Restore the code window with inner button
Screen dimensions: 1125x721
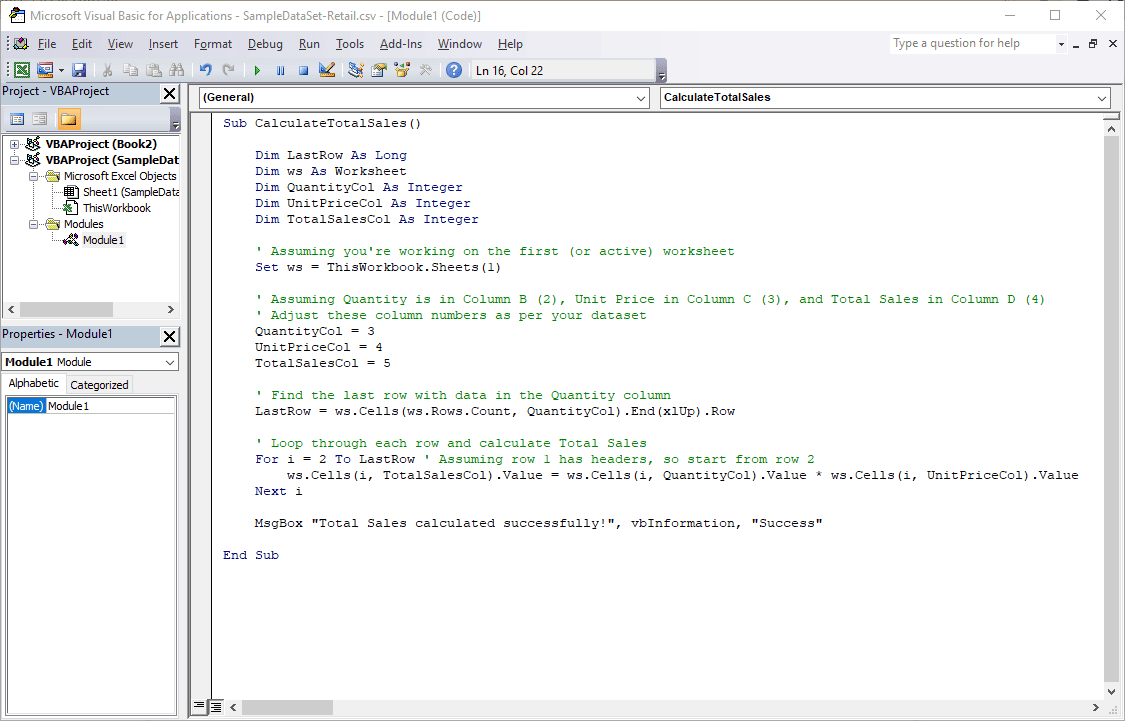tap(1093, 44)
